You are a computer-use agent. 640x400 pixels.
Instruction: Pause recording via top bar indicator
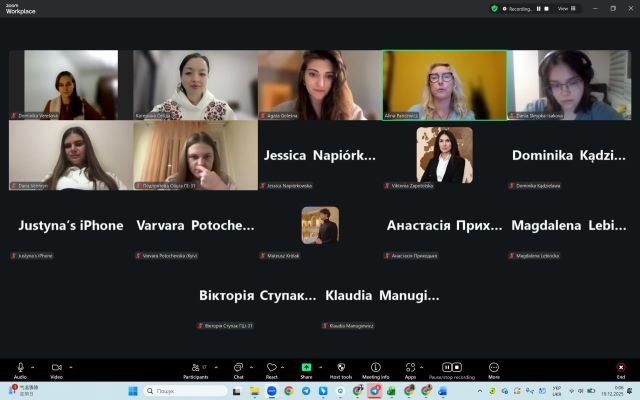click(x=538, y=8)
